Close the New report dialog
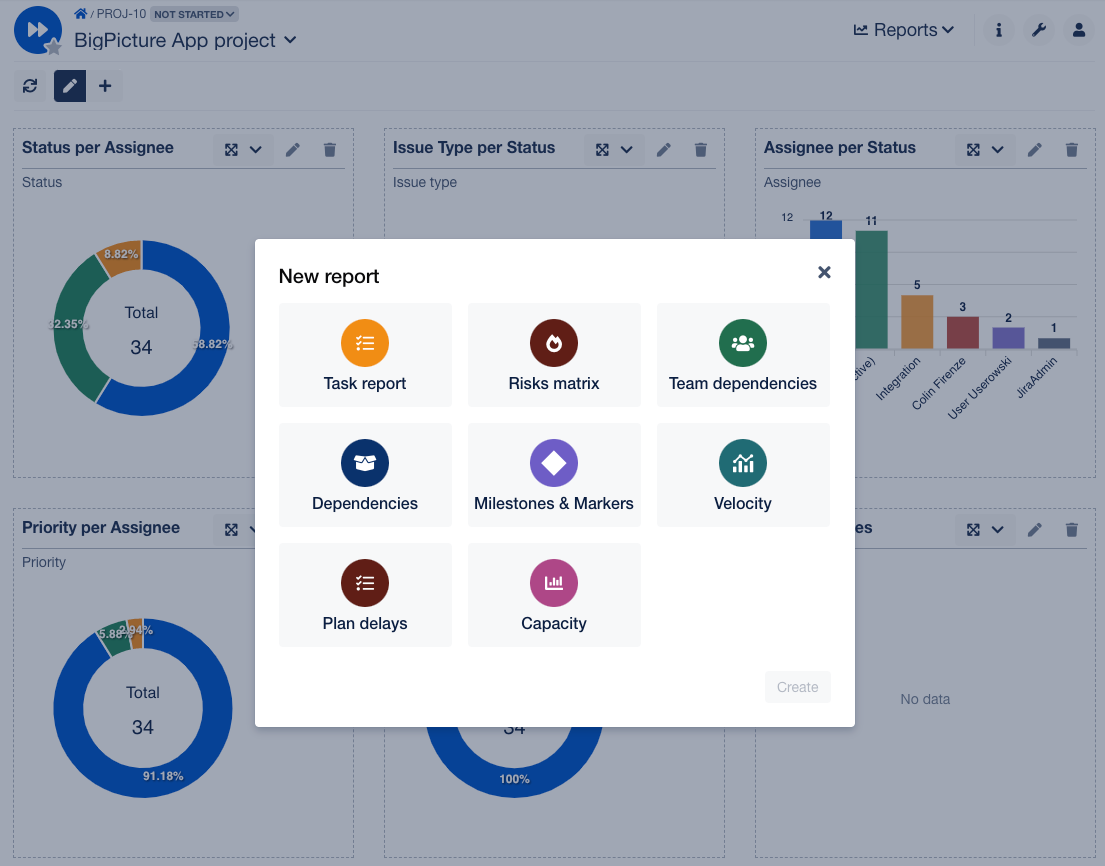 (824, 272)
